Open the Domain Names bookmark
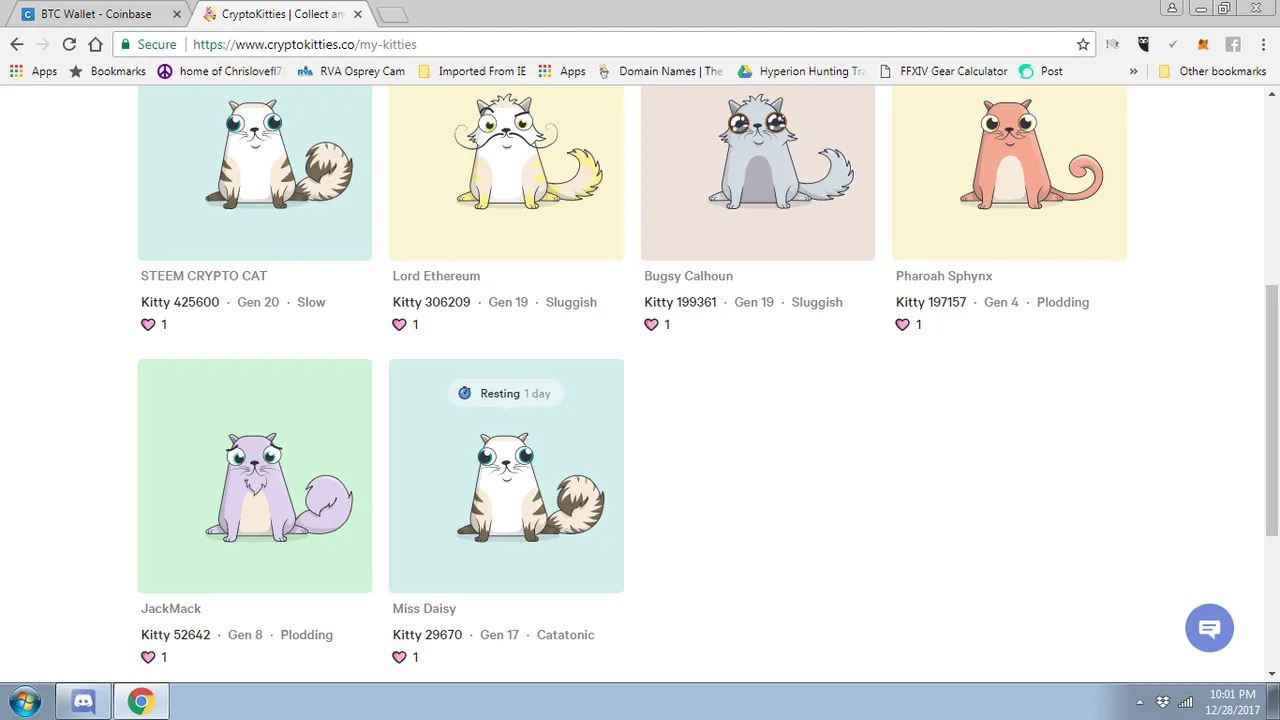Viewport: 1280px width, 720px height. [x=660, y=71]
